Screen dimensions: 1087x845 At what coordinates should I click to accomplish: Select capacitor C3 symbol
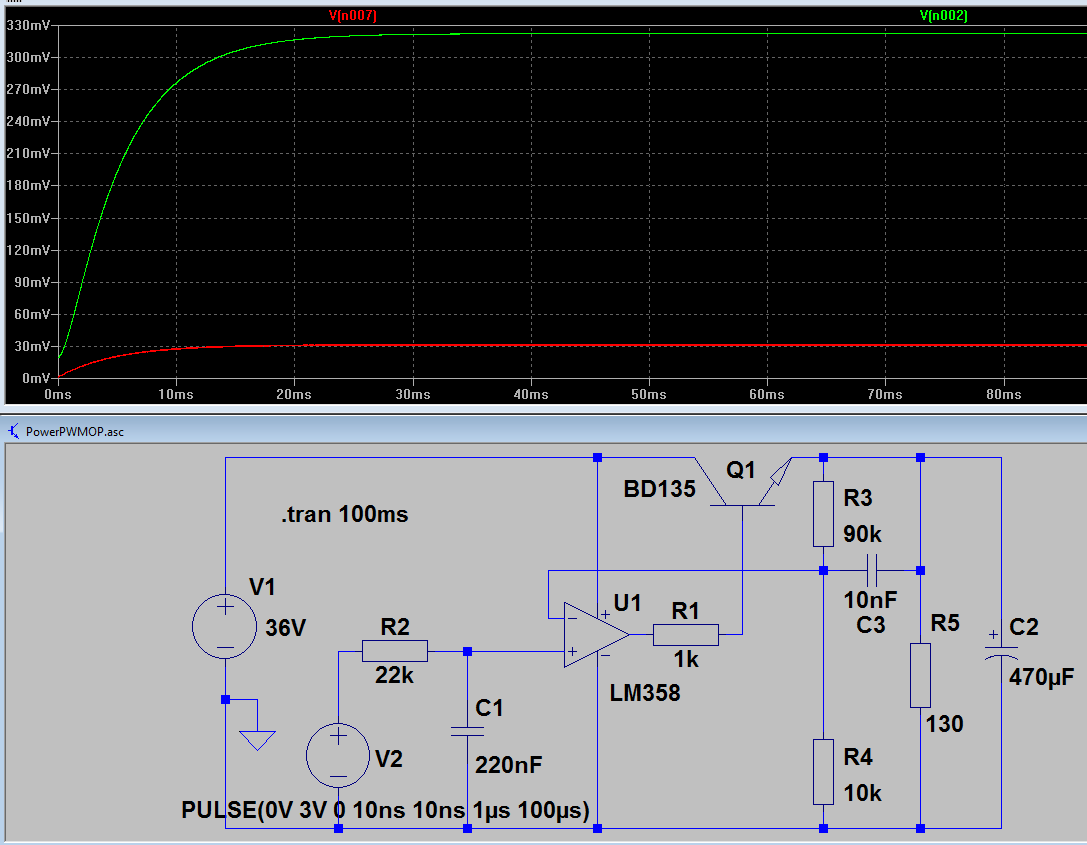pos(872,570)
